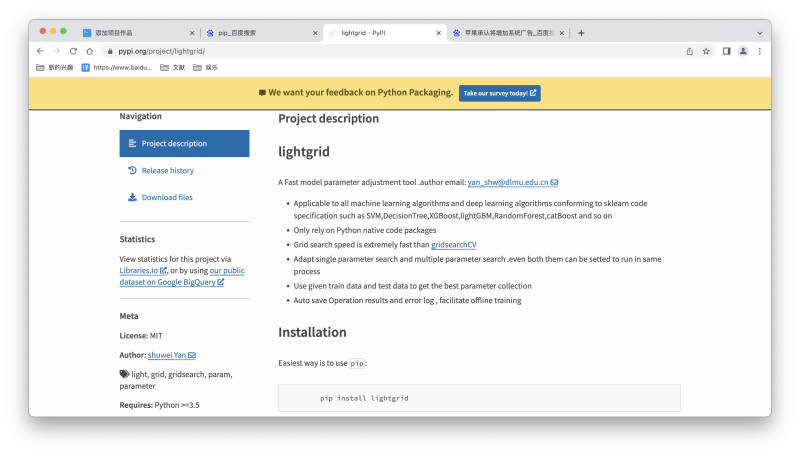Open the browser home page
The width and height of the screenshot is (800, 455).
coord(90,51)
